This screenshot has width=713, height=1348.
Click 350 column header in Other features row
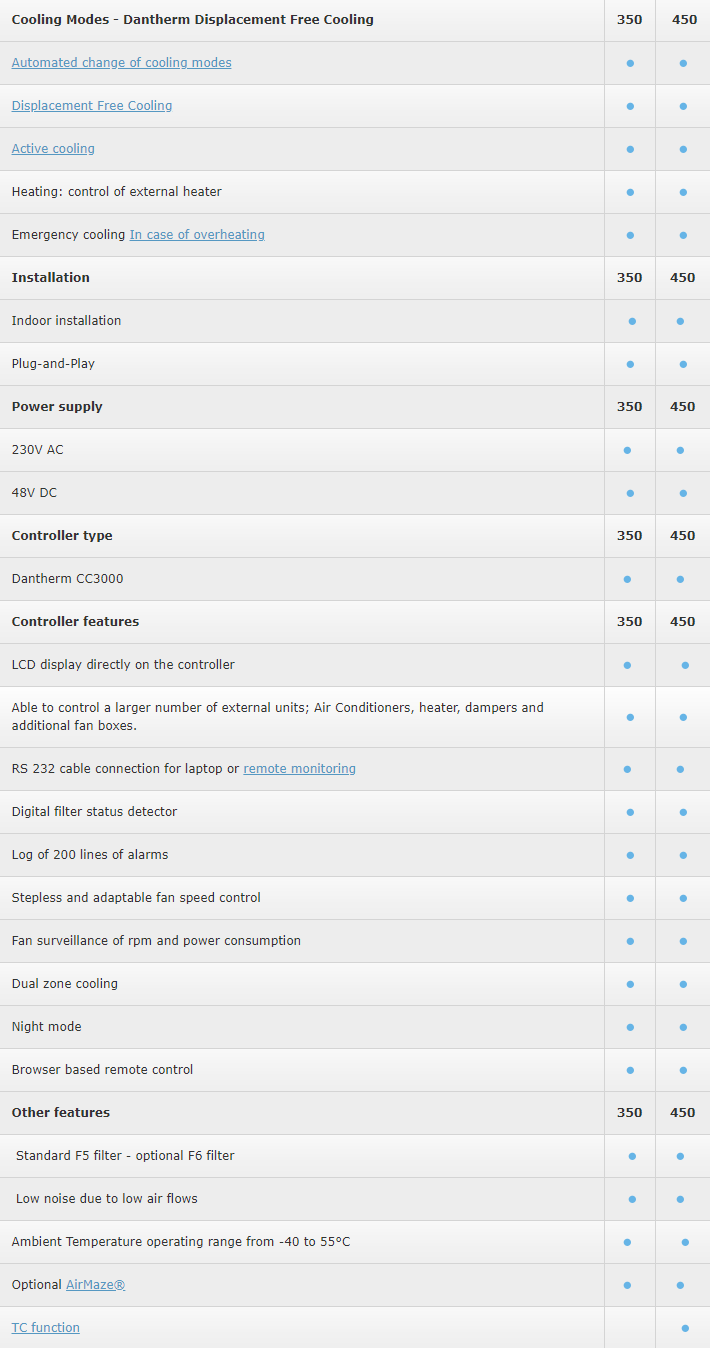[630, 1113]
